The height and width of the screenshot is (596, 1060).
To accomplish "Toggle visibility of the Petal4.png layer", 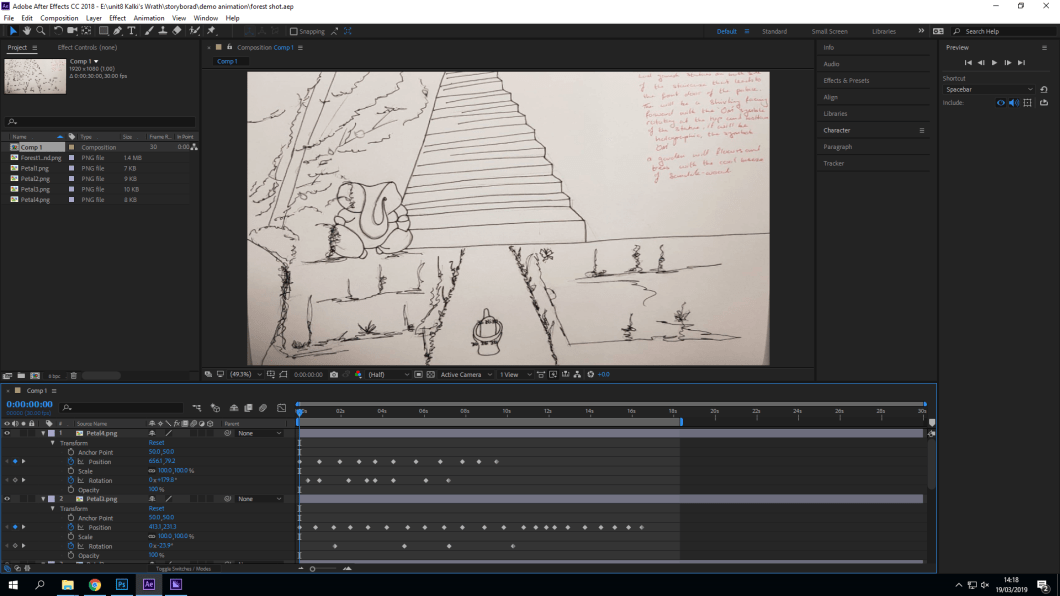I will [7, 433].
